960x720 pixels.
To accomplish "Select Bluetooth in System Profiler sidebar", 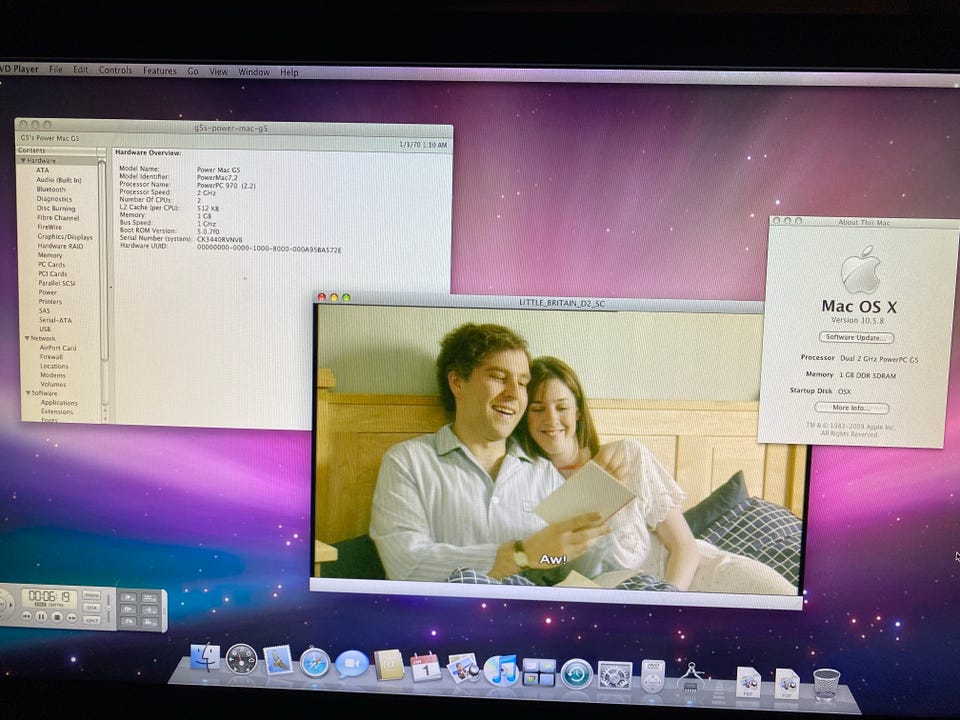I will 51,189.
